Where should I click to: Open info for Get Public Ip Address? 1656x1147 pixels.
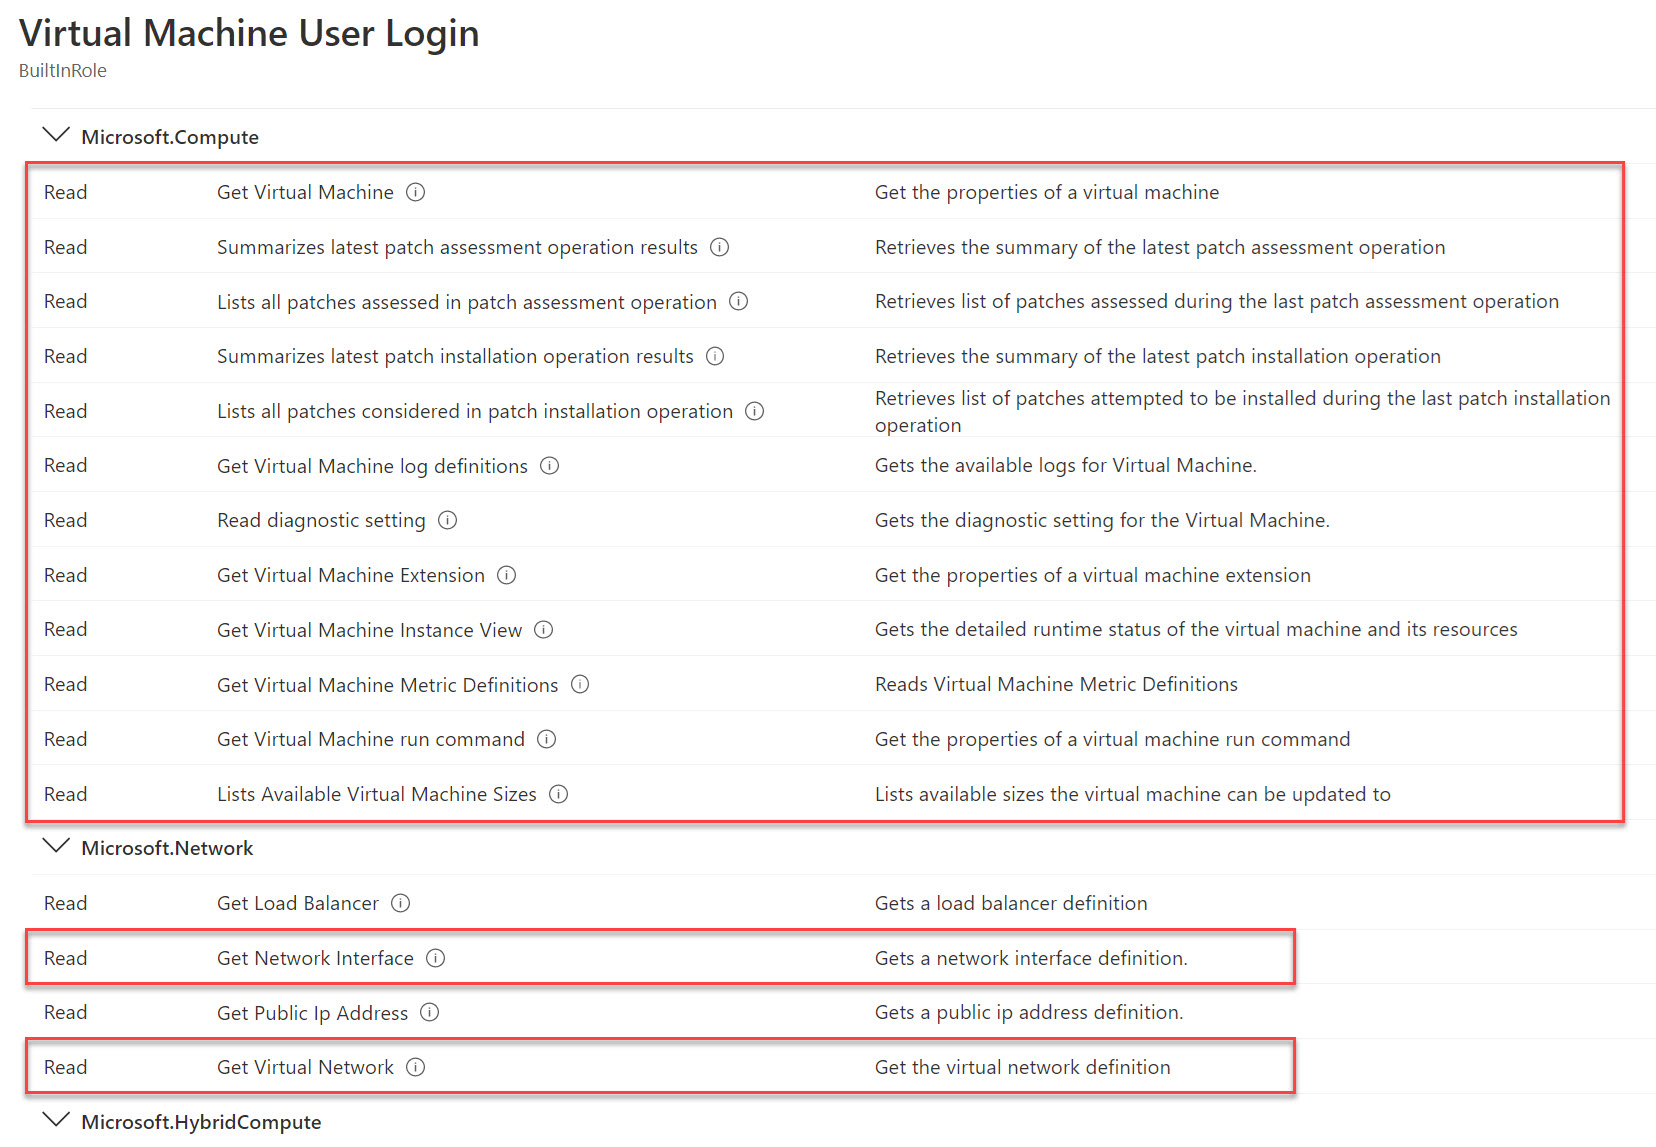tap(430, 1012)
